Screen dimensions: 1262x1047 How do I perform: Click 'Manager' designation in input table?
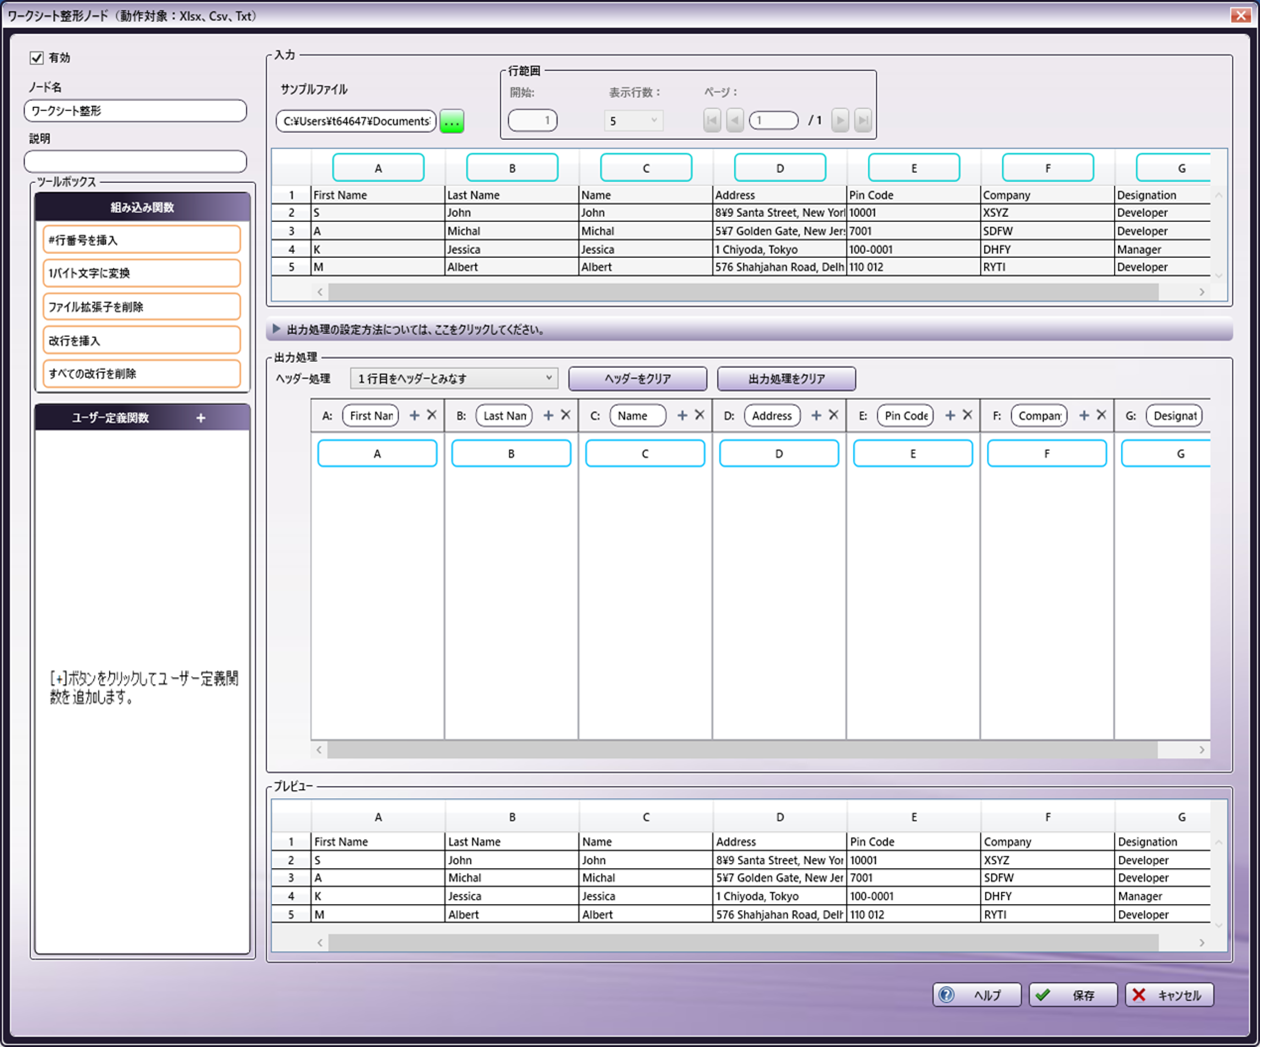pos(1163,250)
